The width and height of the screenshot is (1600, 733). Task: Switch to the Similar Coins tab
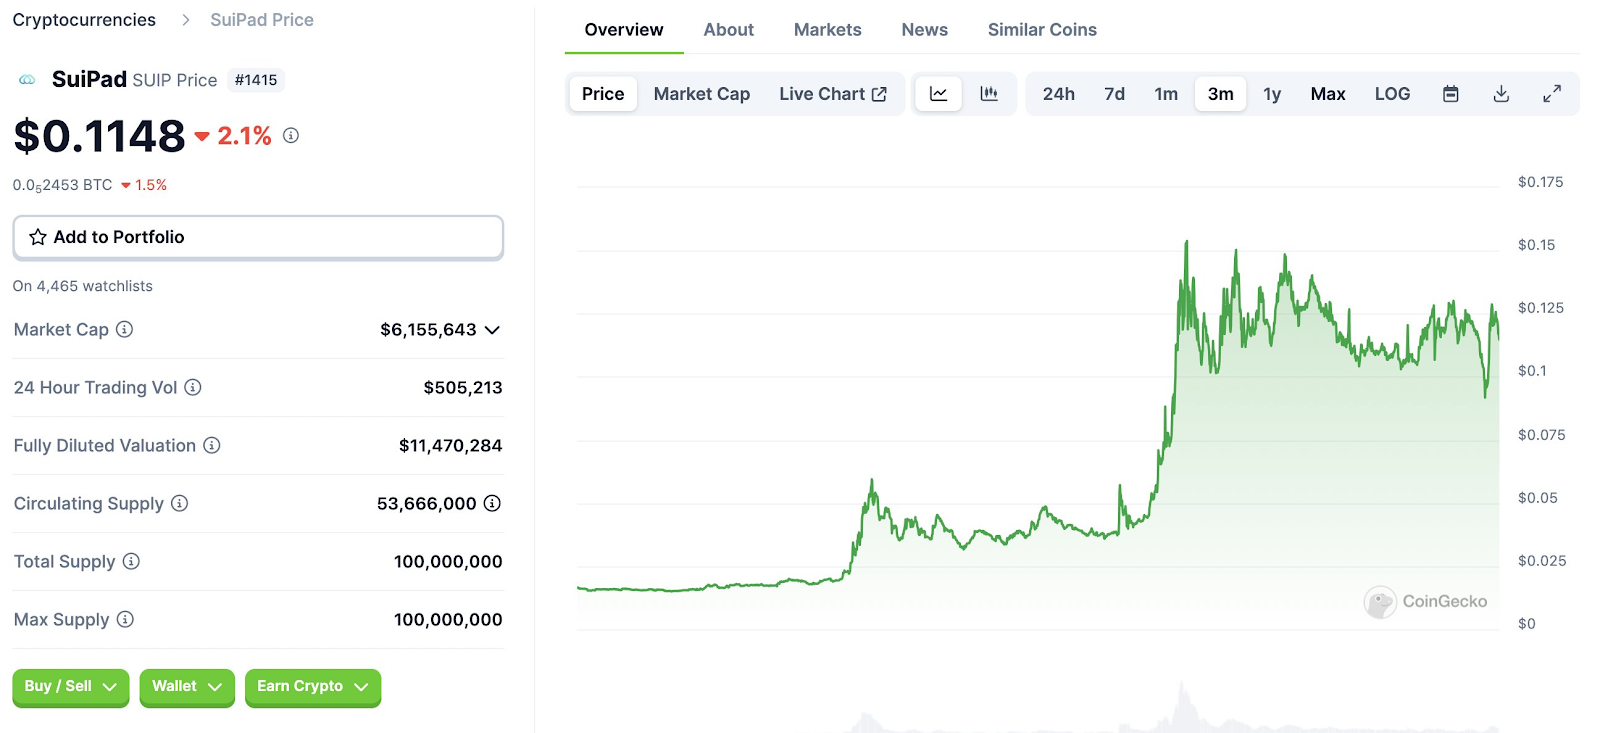(x=1042, y=30)
